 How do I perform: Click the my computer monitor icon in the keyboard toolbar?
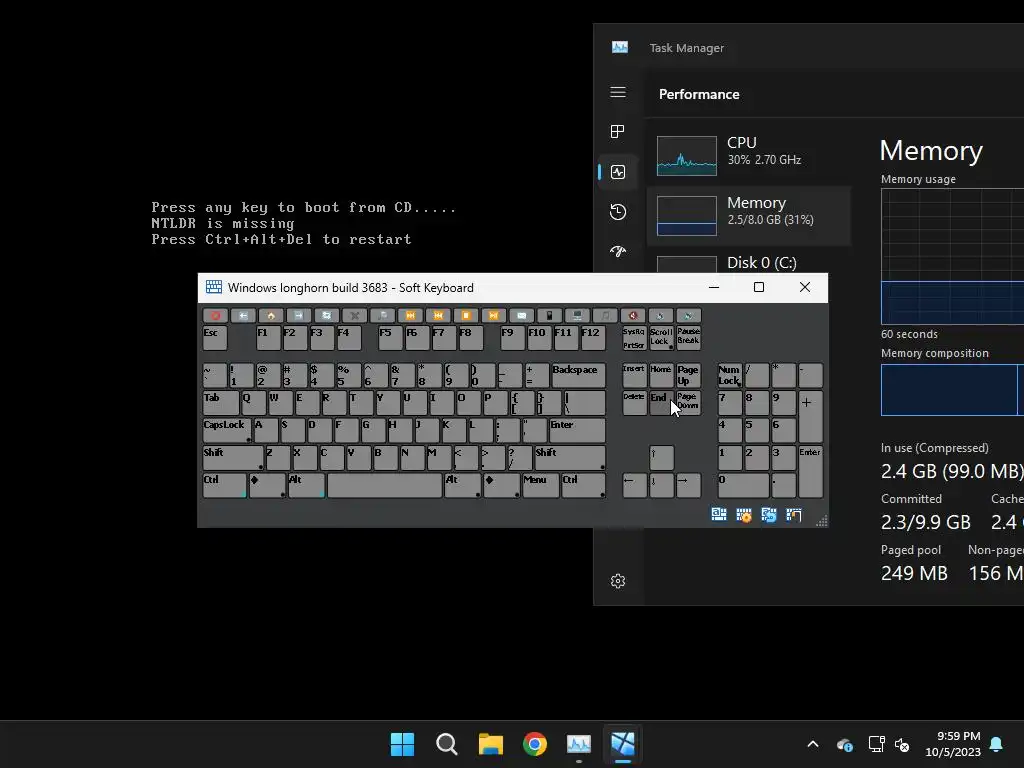coord(577,315)
